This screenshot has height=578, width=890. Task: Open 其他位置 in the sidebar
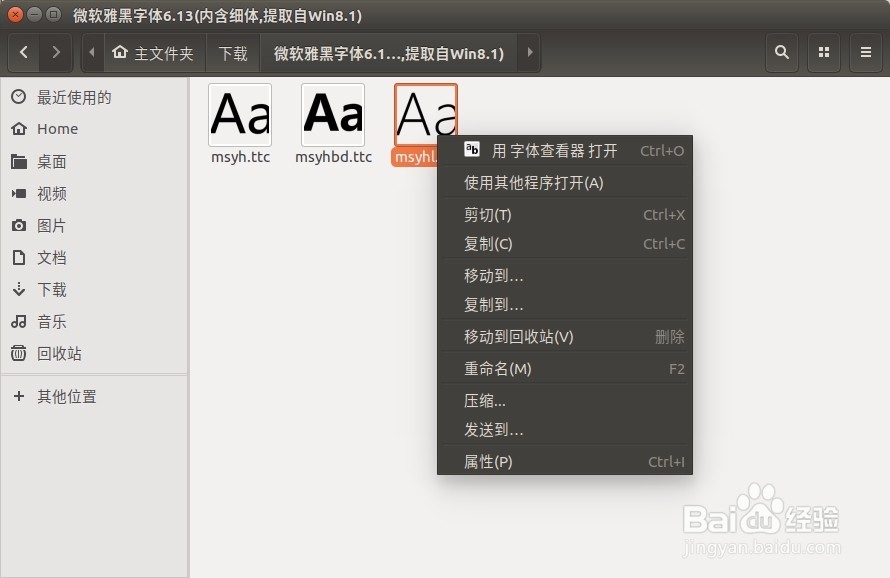94,396
